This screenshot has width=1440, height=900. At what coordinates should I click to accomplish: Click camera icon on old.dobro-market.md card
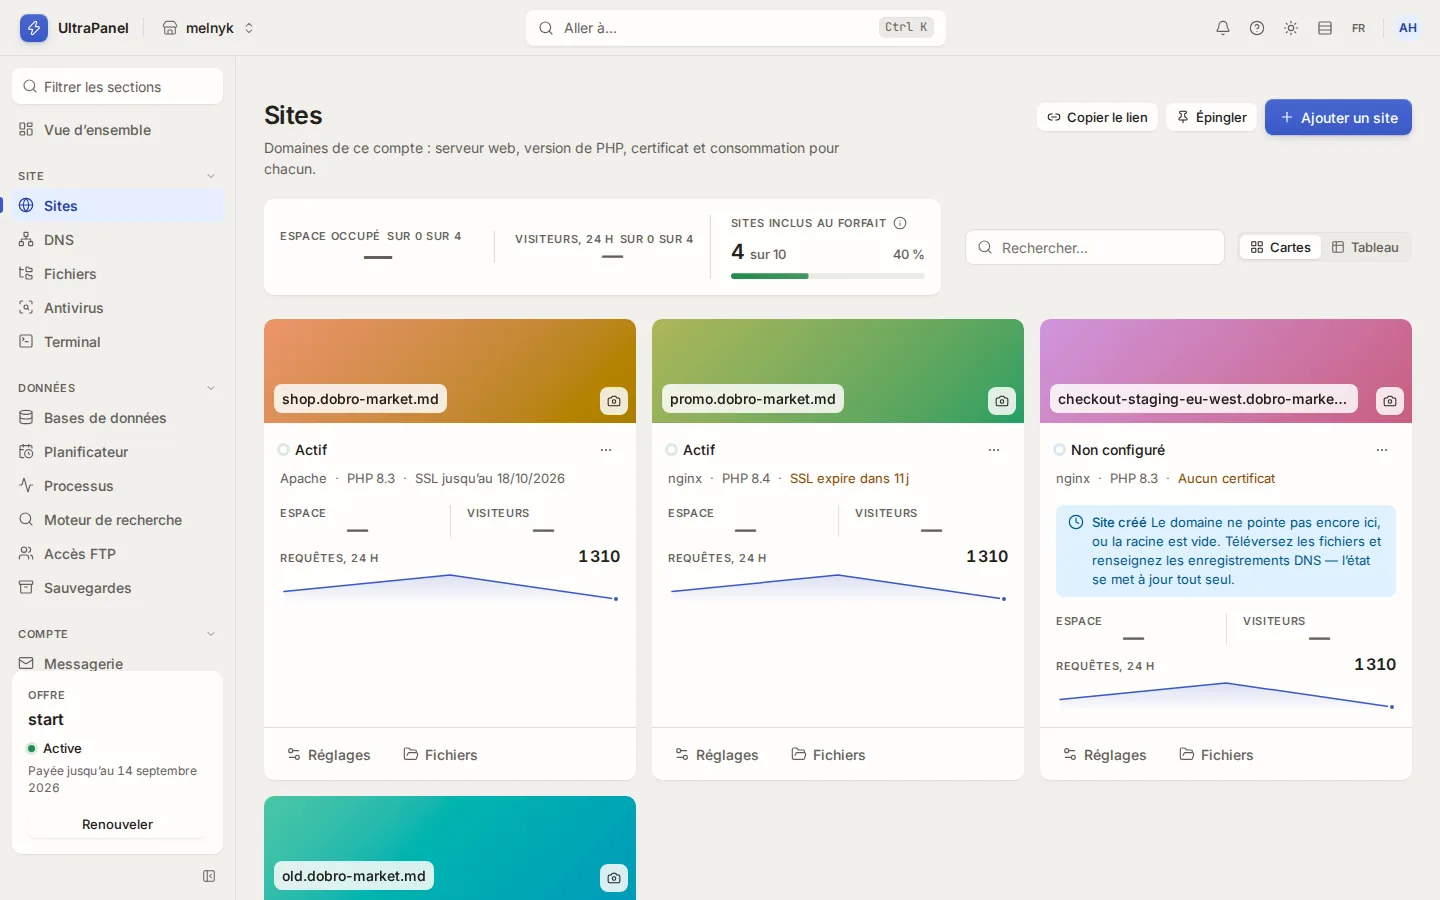(614, 878)
